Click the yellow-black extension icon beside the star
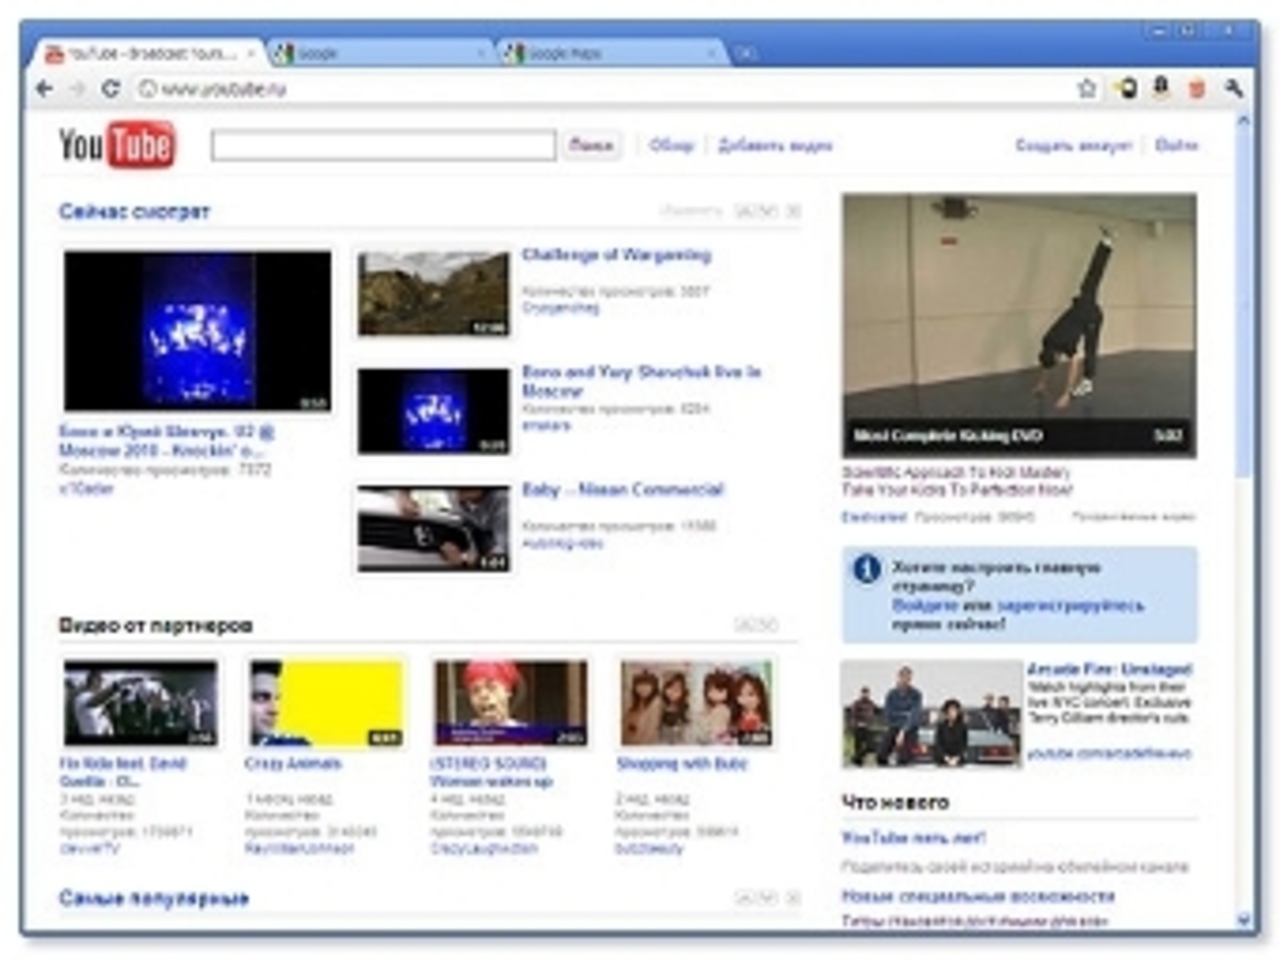The width and height of the screenshot is (1280, 960). [1126, 89]
